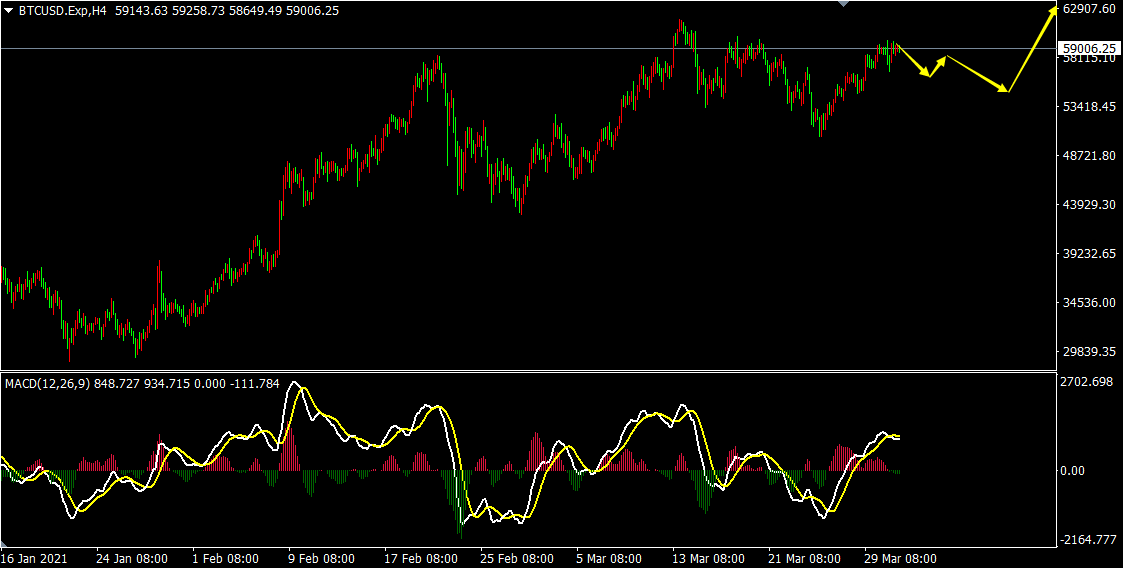
Task: Click the 29839.35 price axis label
Action: (x=1089, y=352)
